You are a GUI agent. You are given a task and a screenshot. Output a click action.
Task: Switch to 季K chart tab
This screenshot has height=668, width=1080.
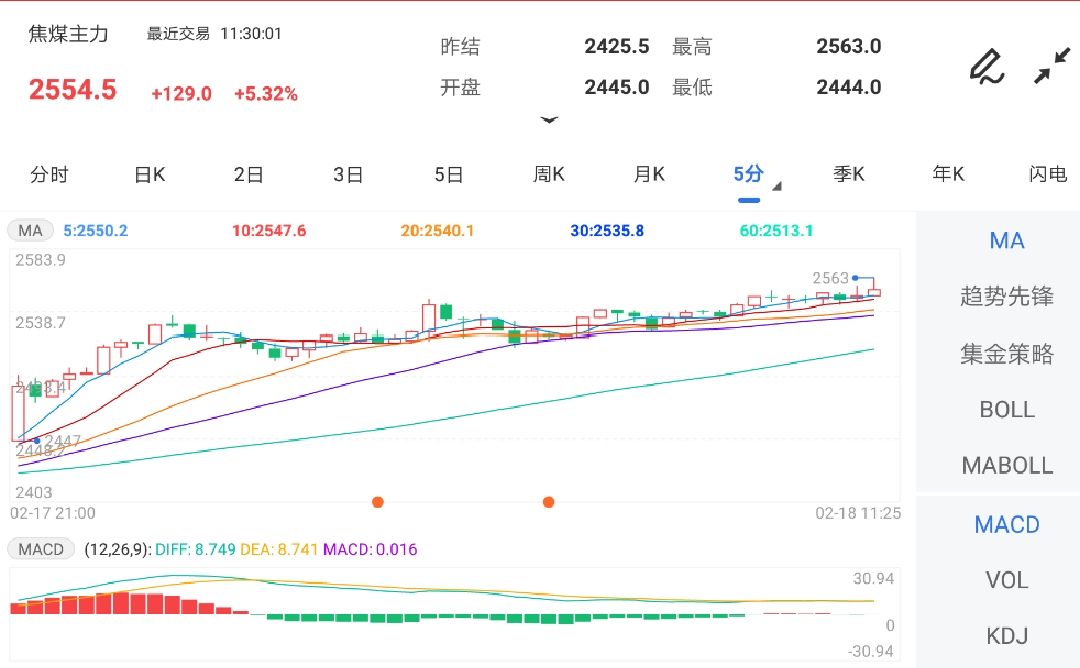click(849, 175)
